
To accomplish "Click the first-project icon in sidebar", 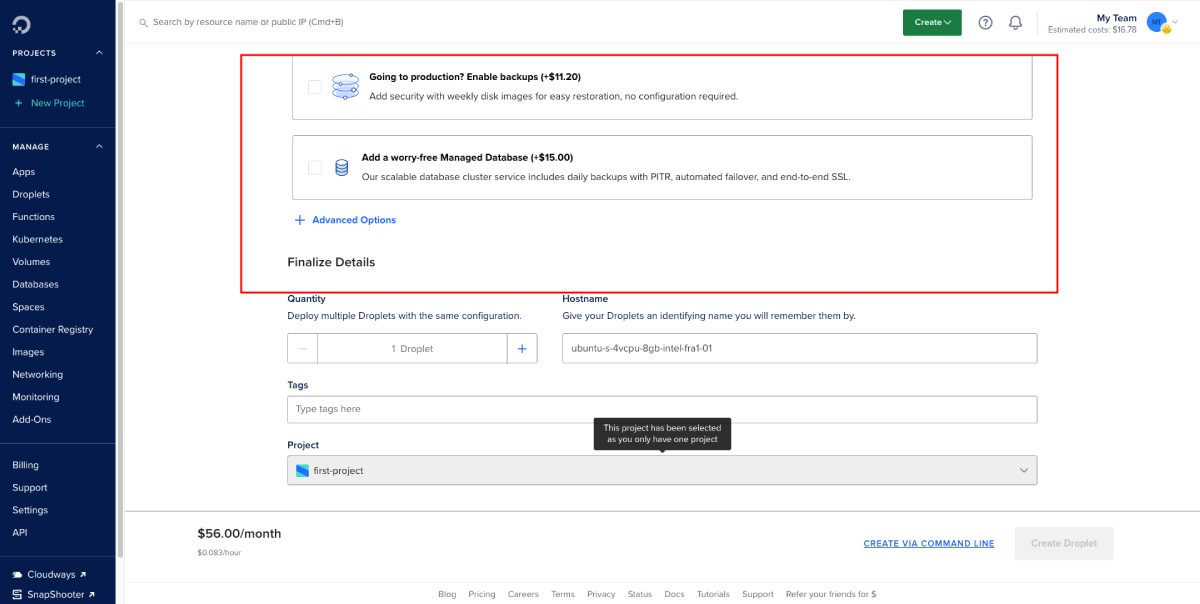I will click(x=19, y=79).
